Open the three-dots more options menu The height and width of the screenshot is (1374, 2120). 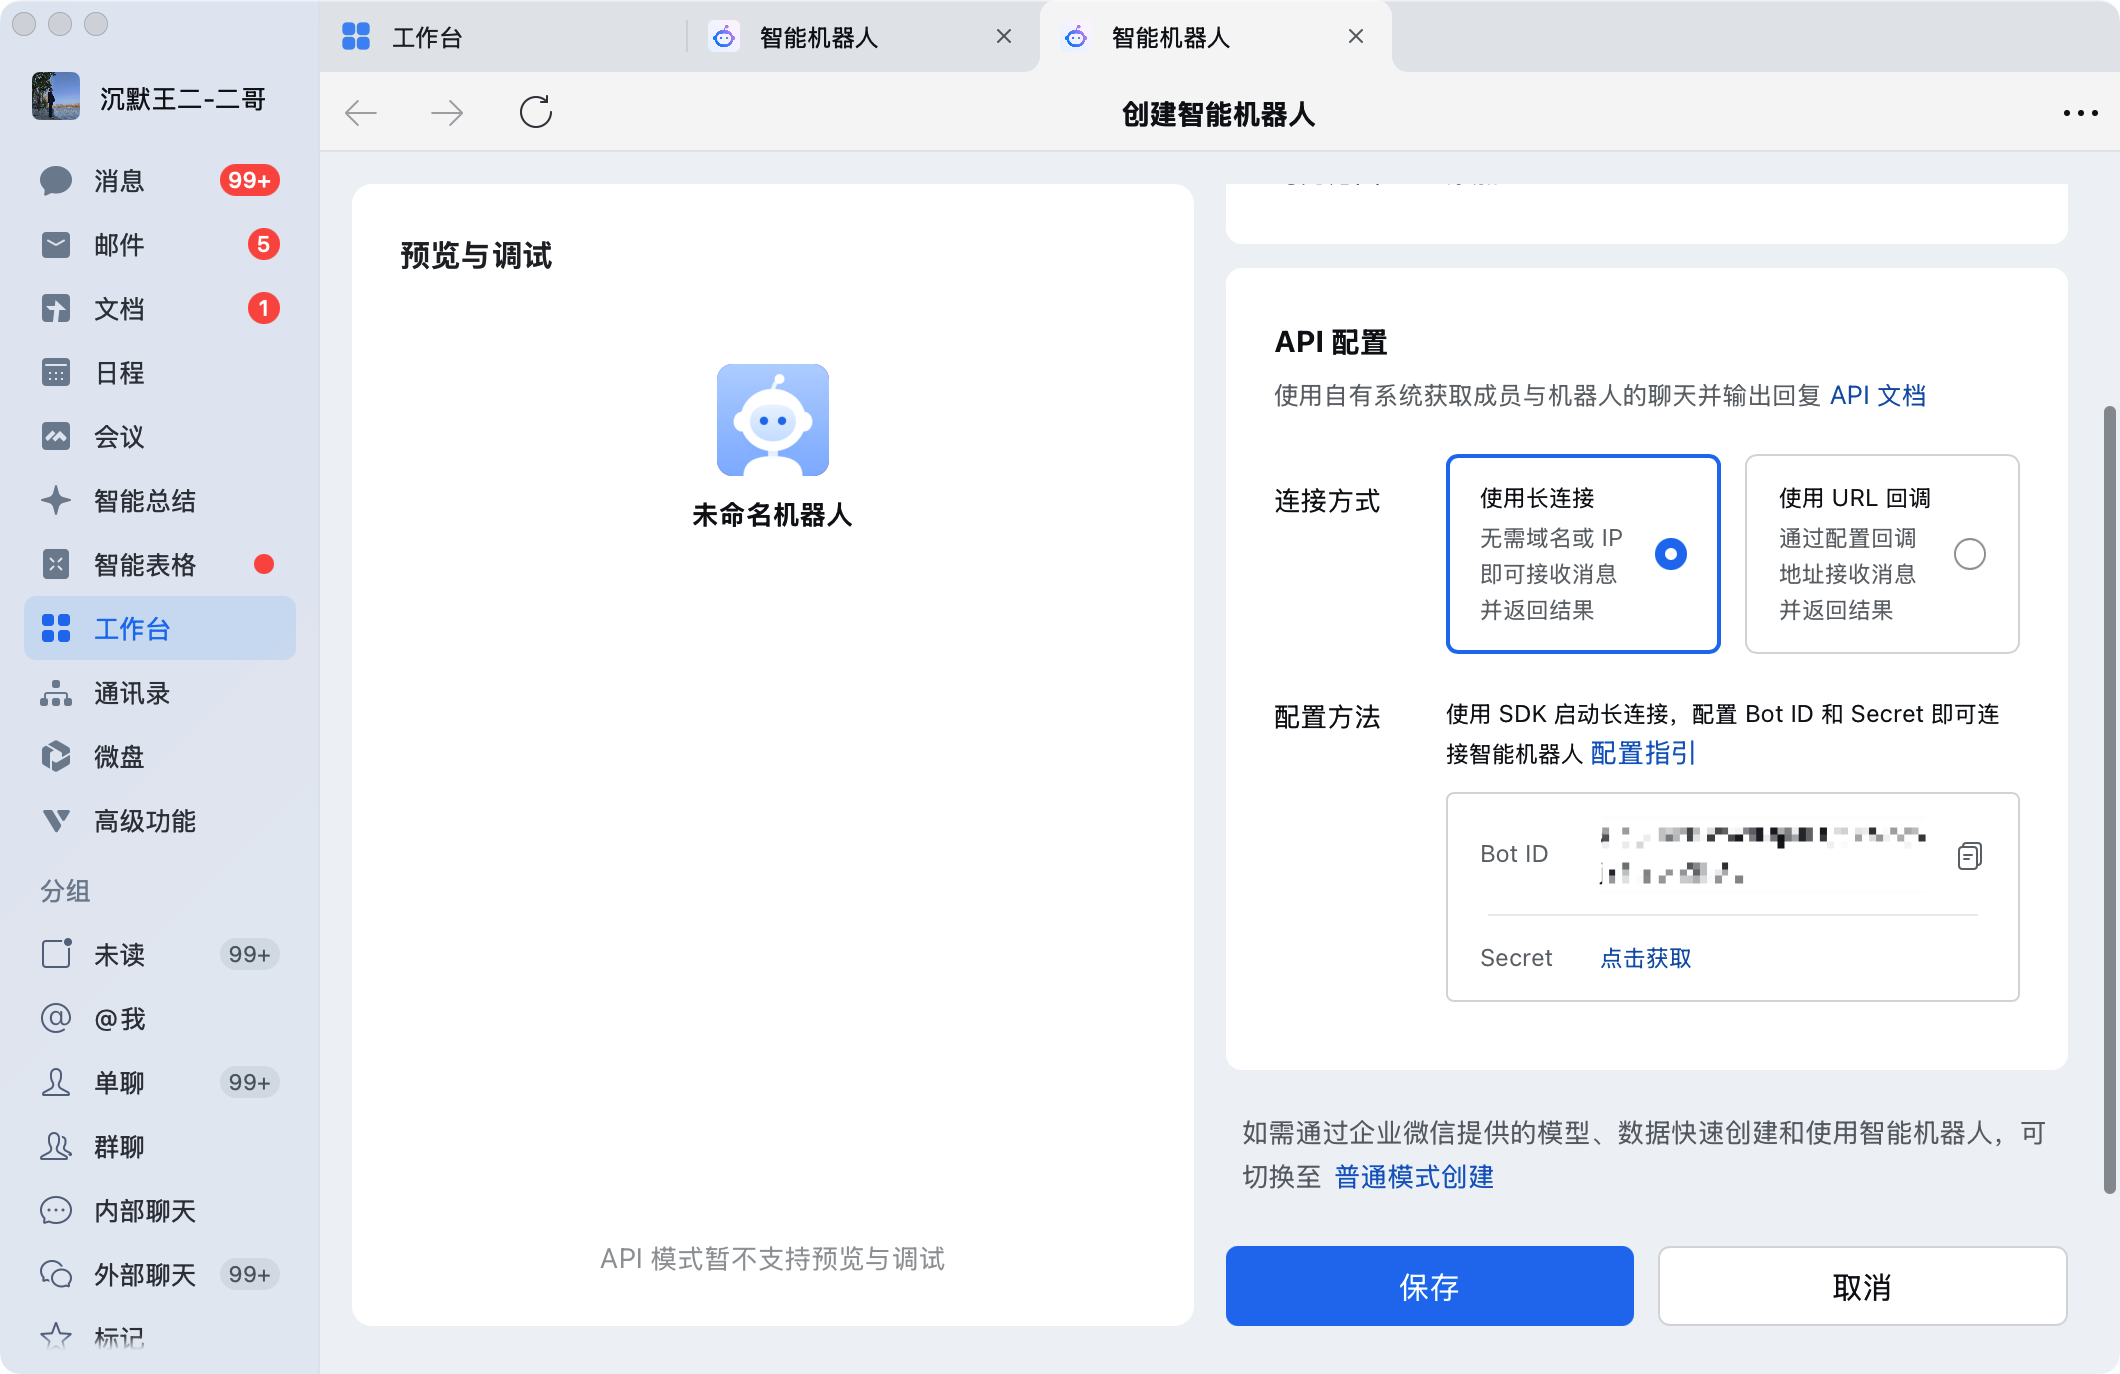2080,113
